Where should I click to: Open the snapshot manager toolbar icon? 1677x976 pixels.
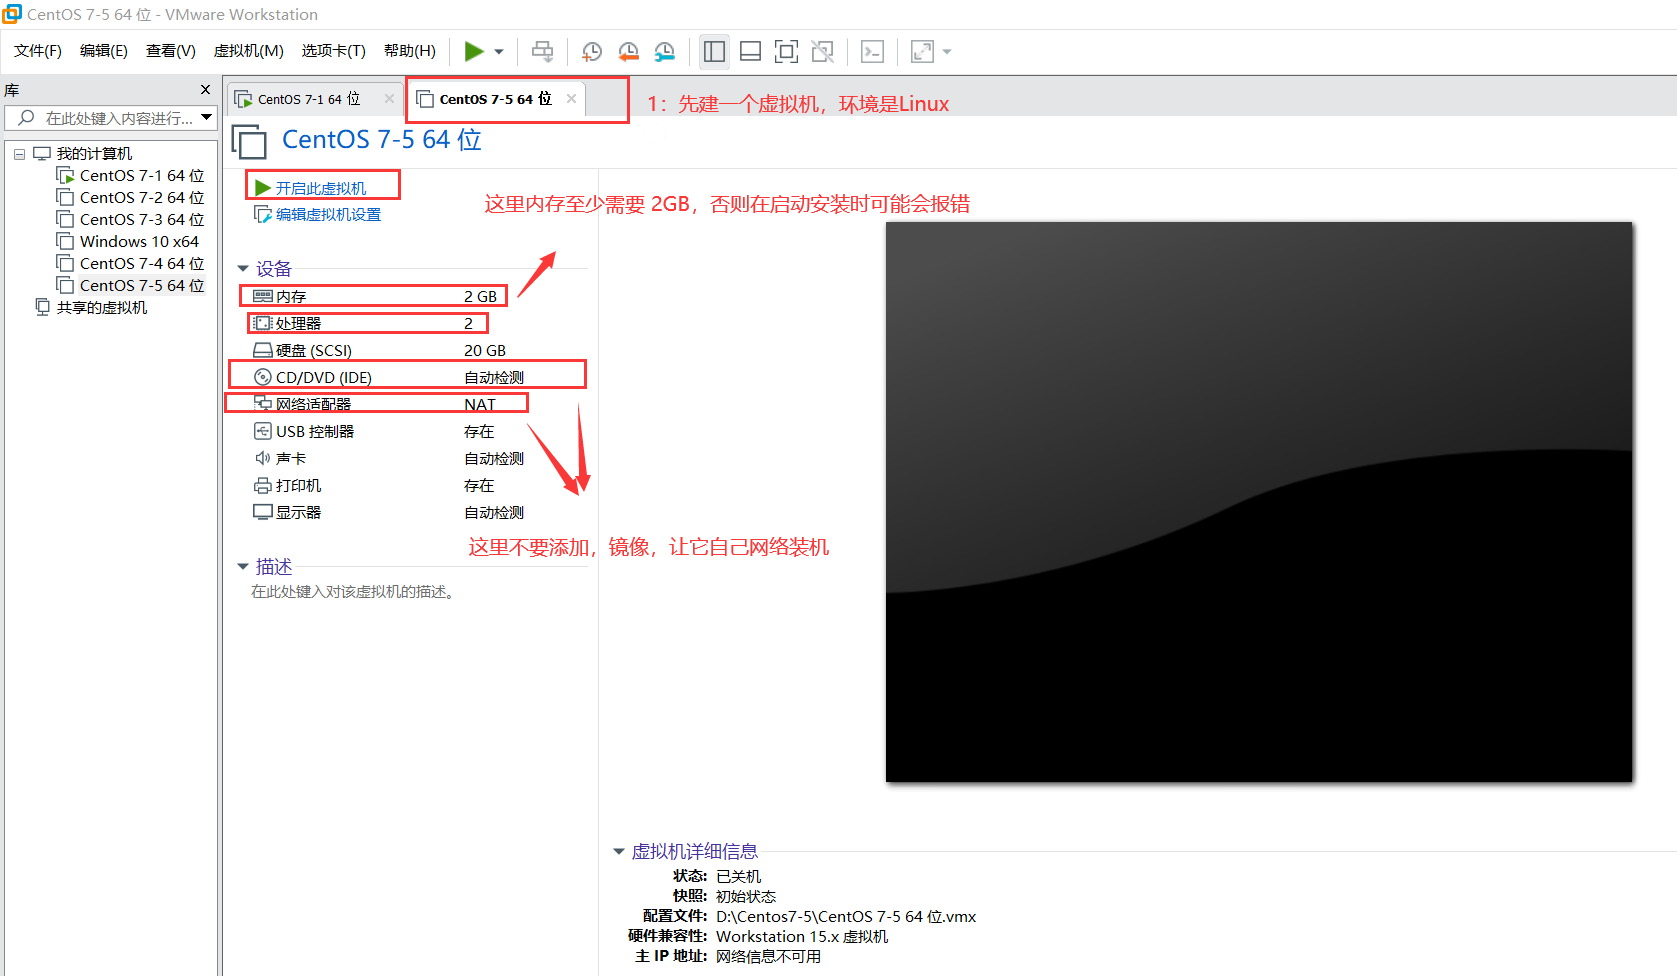click(x=664, y=51)
